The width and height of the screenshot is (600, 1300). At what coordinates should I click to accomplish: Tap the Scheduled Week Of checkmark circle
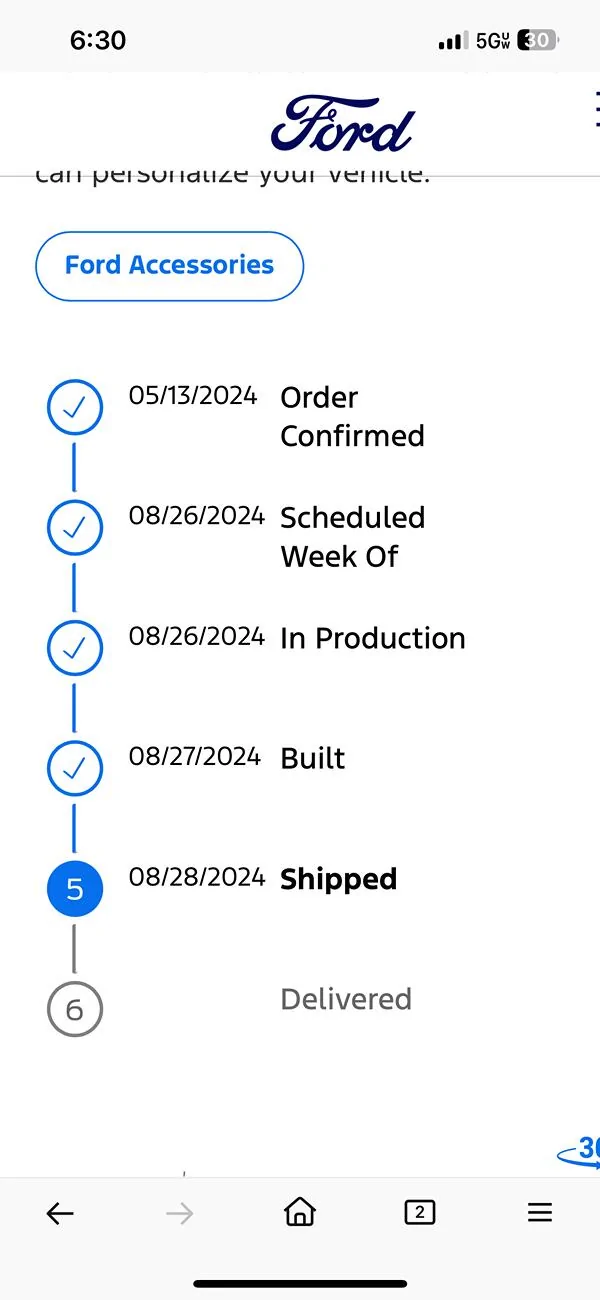(x=75, y=528)
